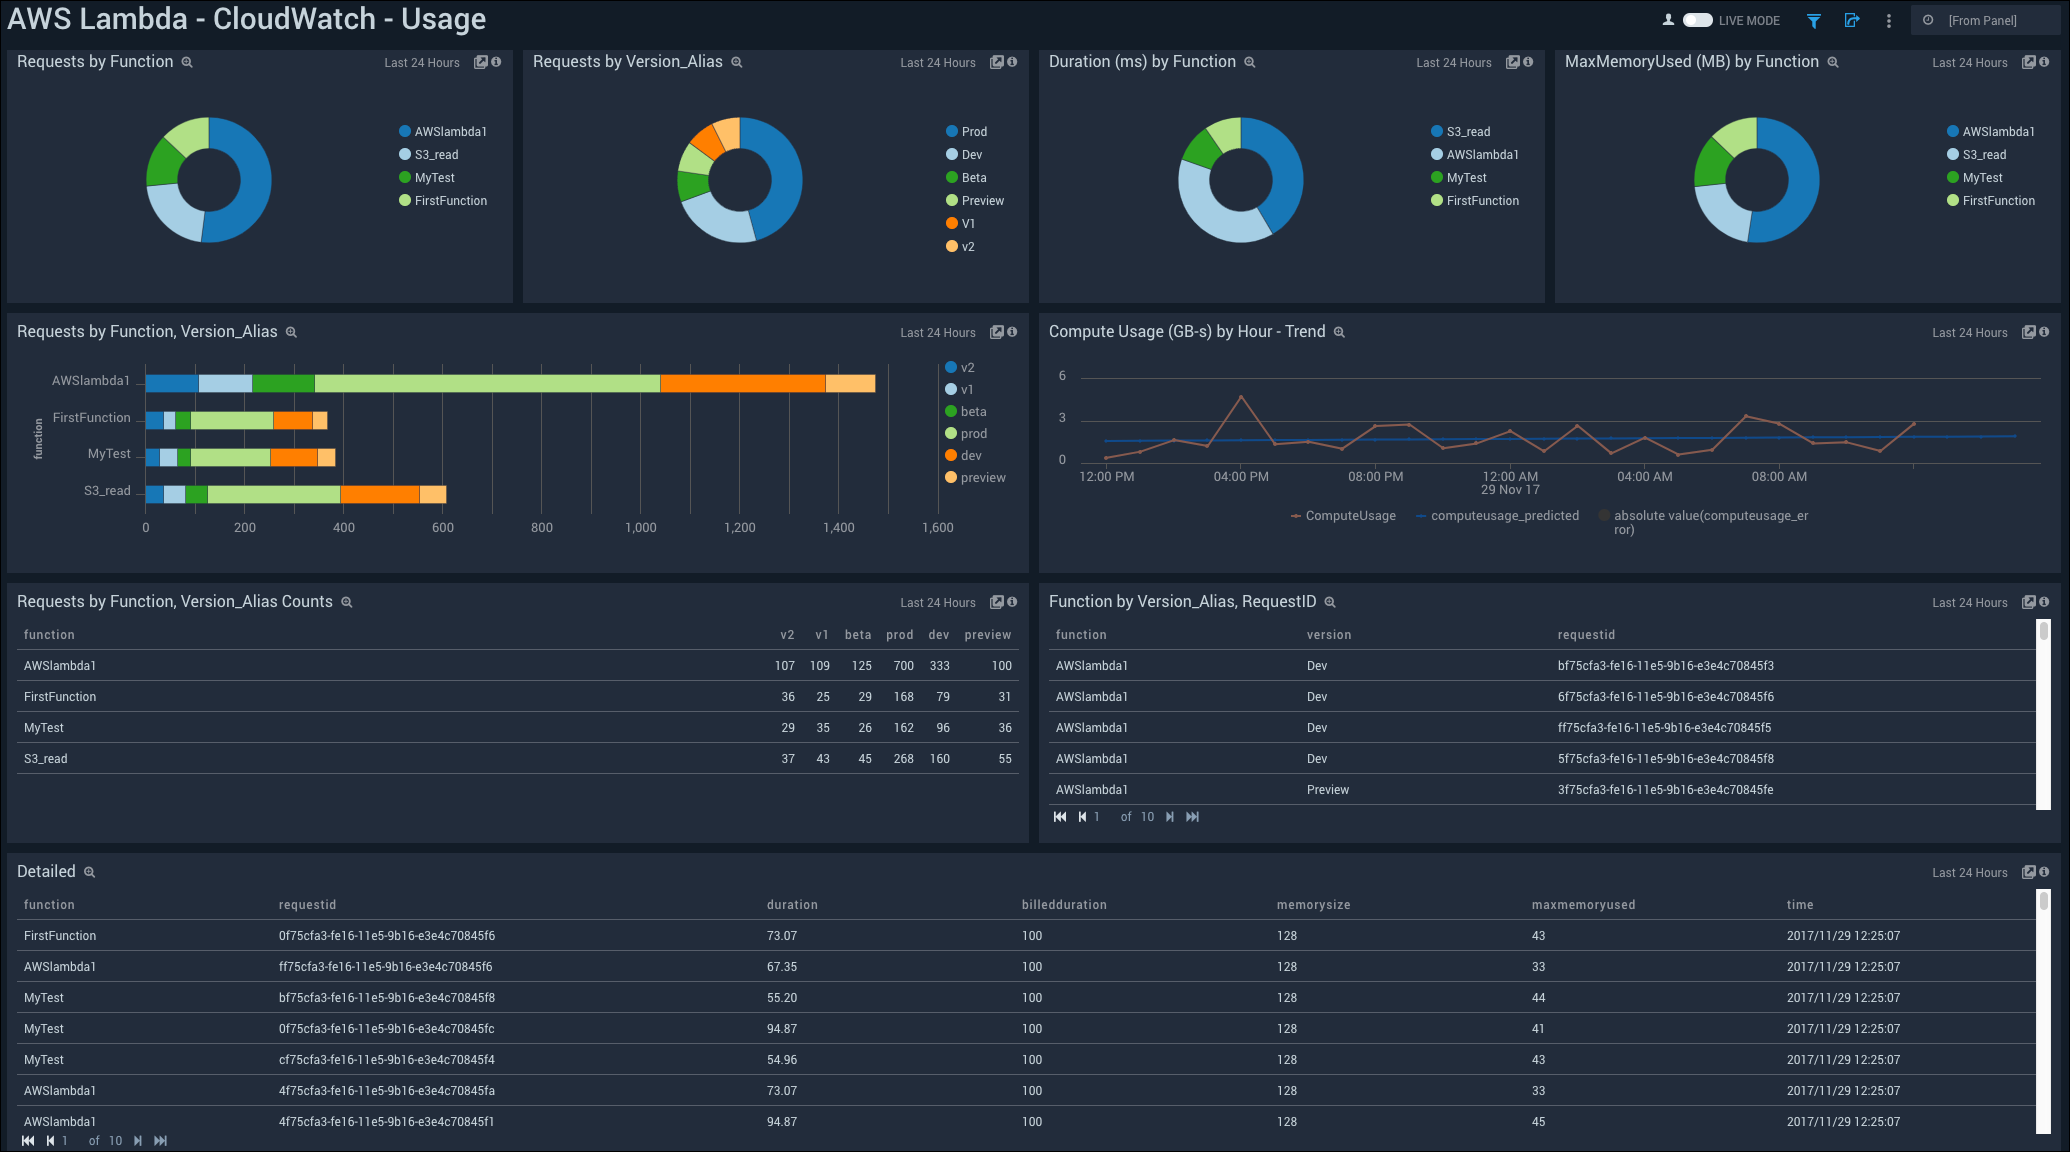Screen dimensions: 2070x1152
Task: Open the three-dot more options menu
Action: (x=1889, y=21)
